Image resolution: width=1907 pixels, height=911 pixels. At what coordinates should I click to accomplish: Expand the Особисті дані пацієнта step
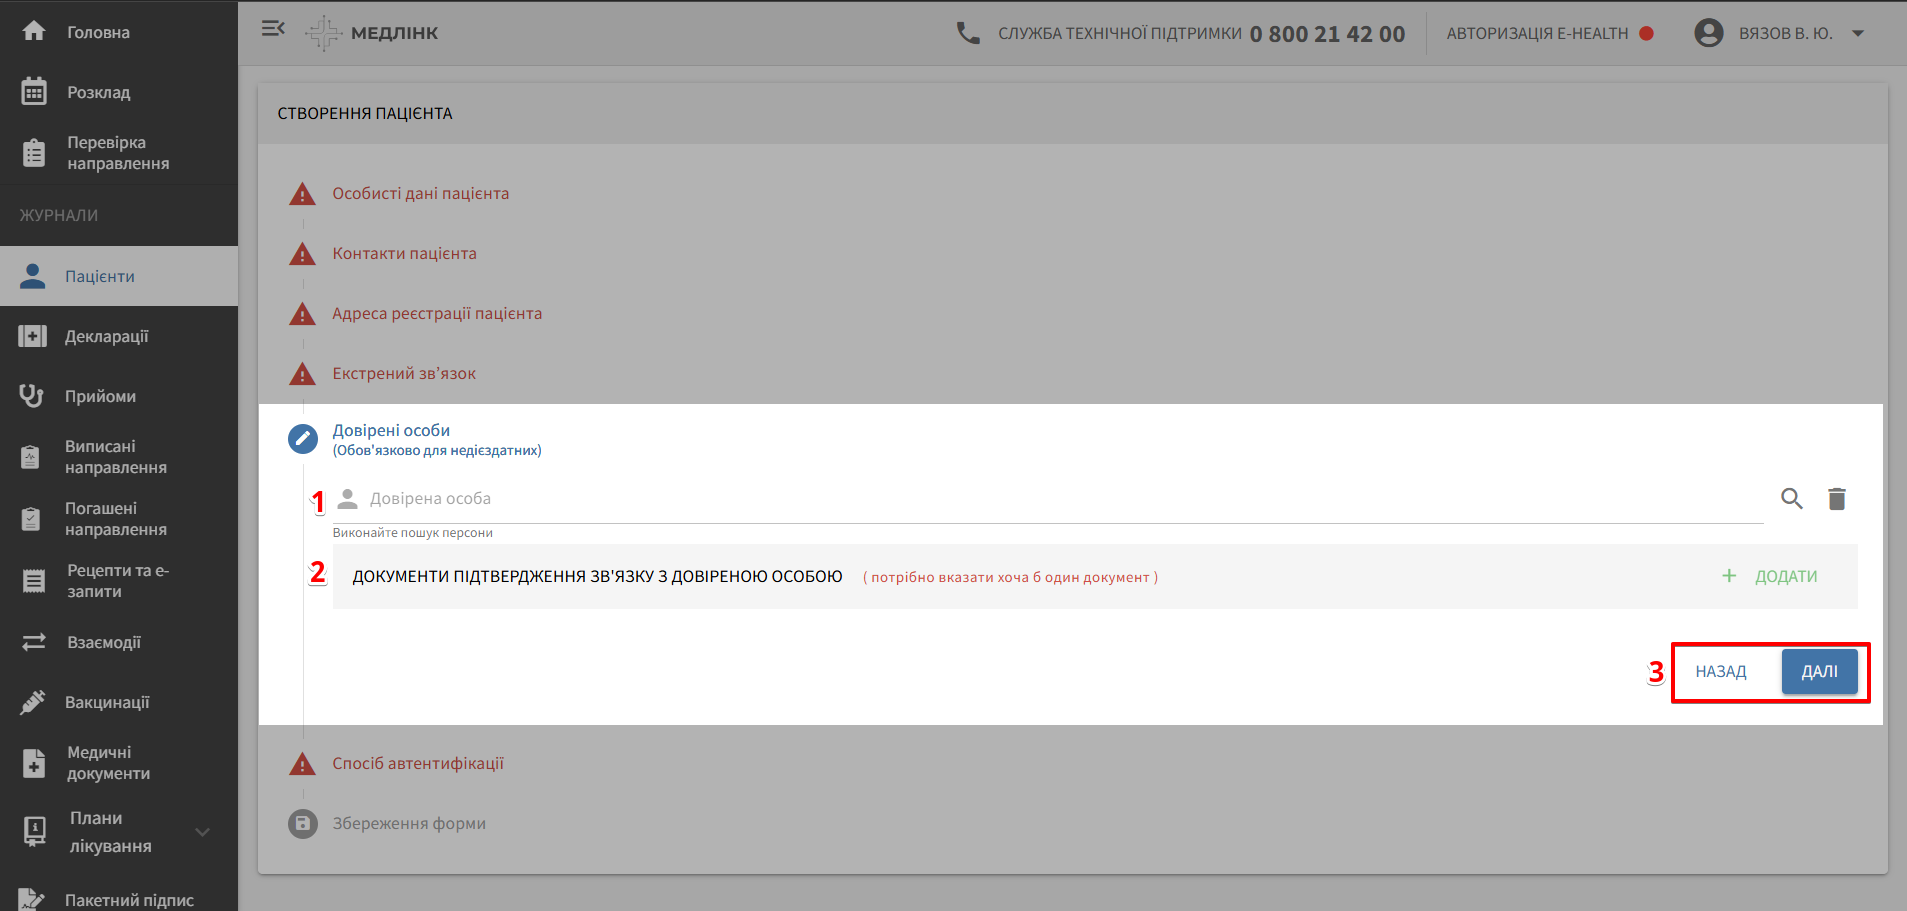pyautogui.click(x=420, y=193)
